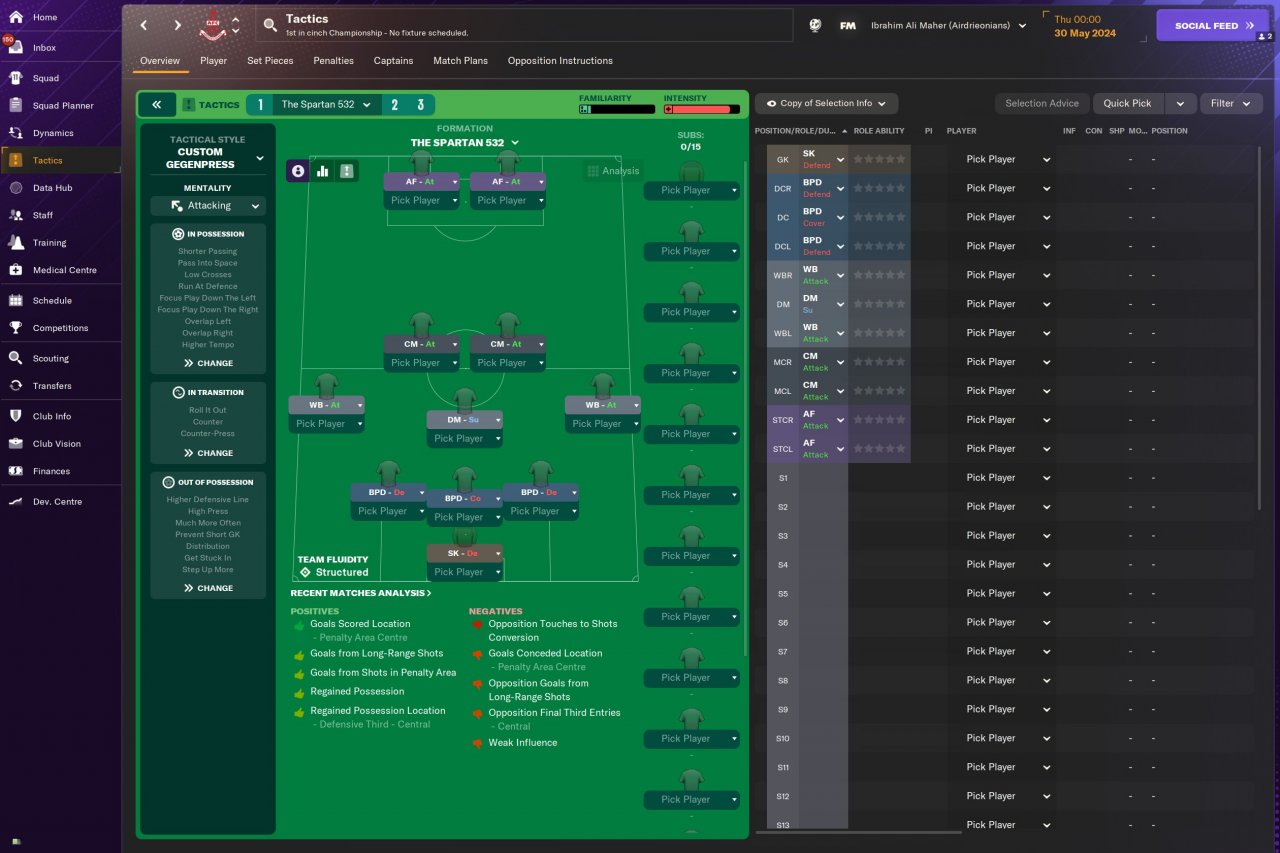Go forward with the right arrow
Image resolution: width=1280 pixels, height=853 pixels.
tap(178, 25)
